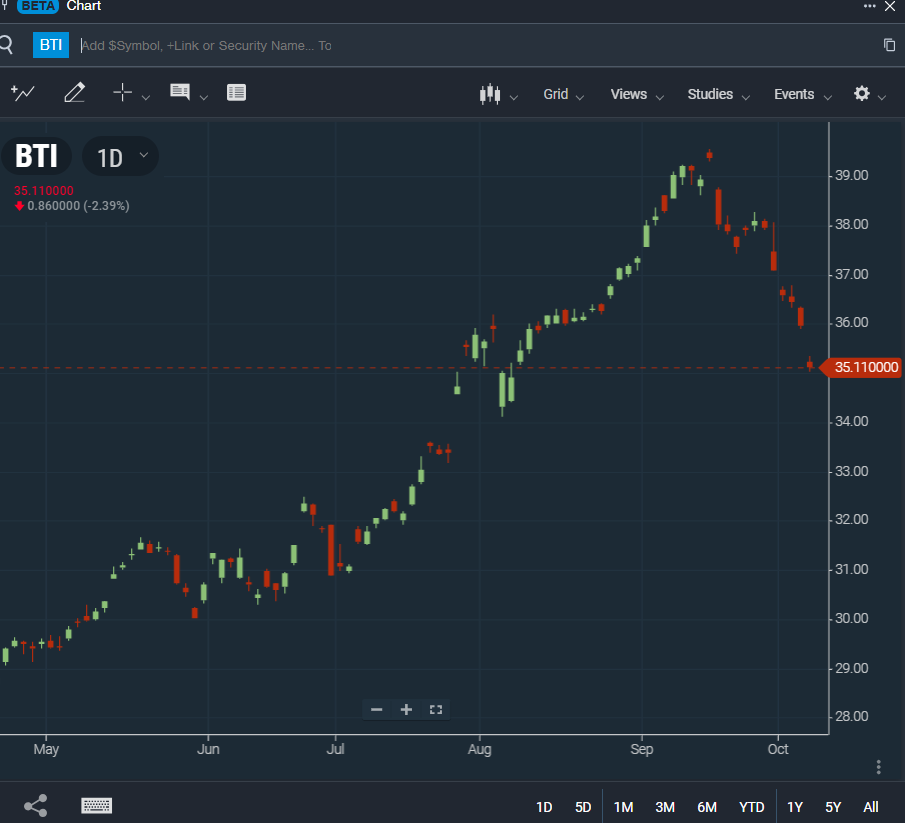Expand the settings gear dropdown arrow

(882, 98)
